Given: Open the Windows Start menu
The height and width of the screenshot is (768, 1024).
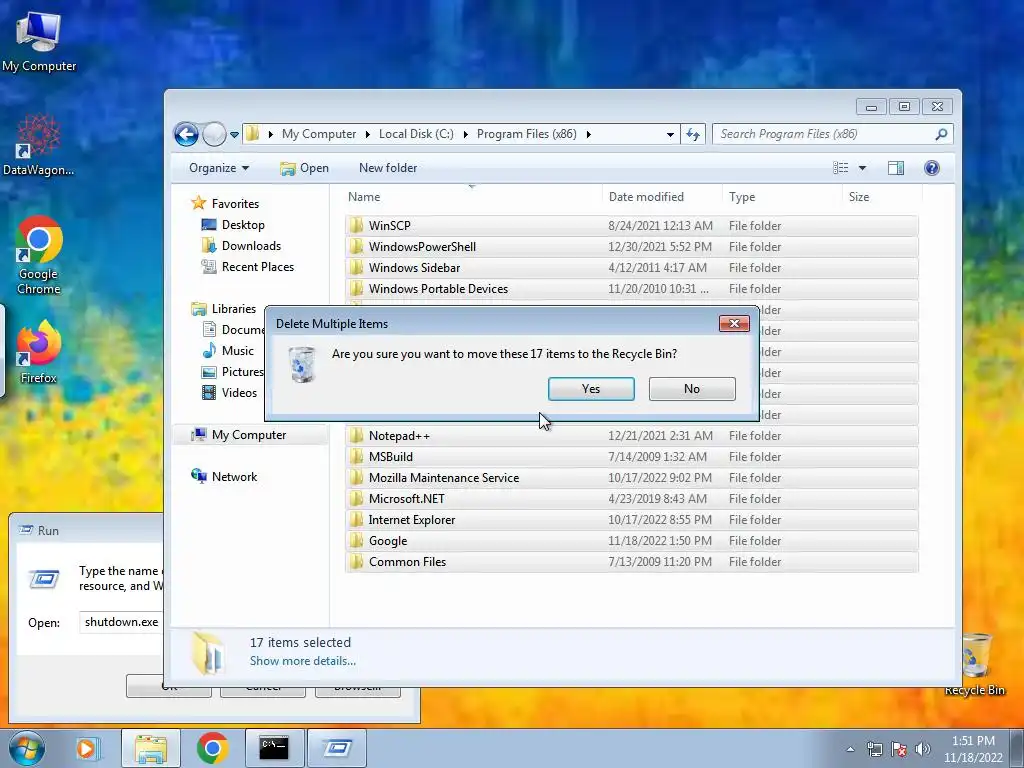Looking at the screenshot, I should pos(26,748).
